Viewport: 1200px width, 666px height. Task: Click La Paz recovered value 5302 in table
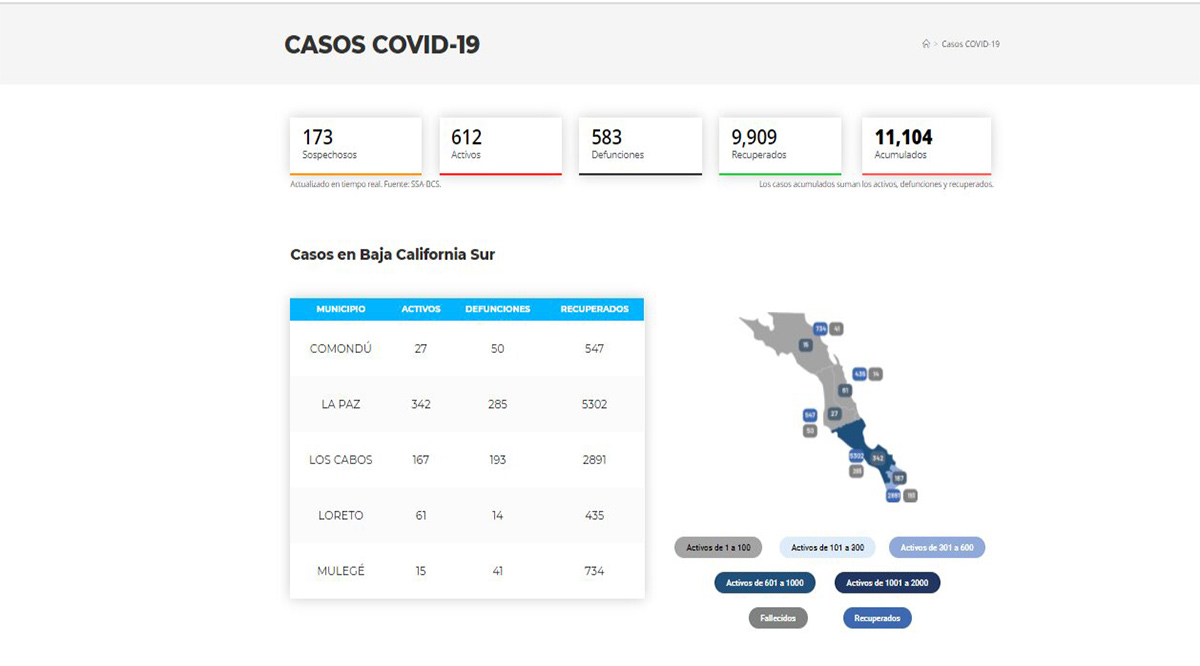[x=594, y=404]
